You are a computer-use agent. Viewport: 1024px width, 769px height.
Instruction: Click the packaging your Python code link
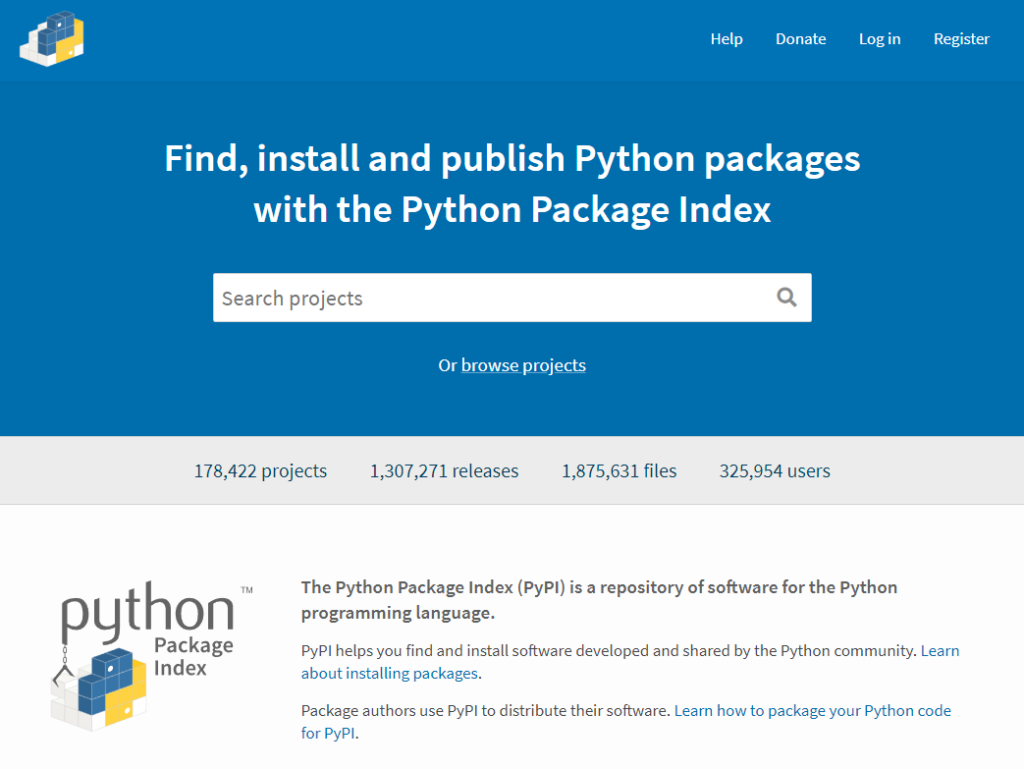[813, 710]
